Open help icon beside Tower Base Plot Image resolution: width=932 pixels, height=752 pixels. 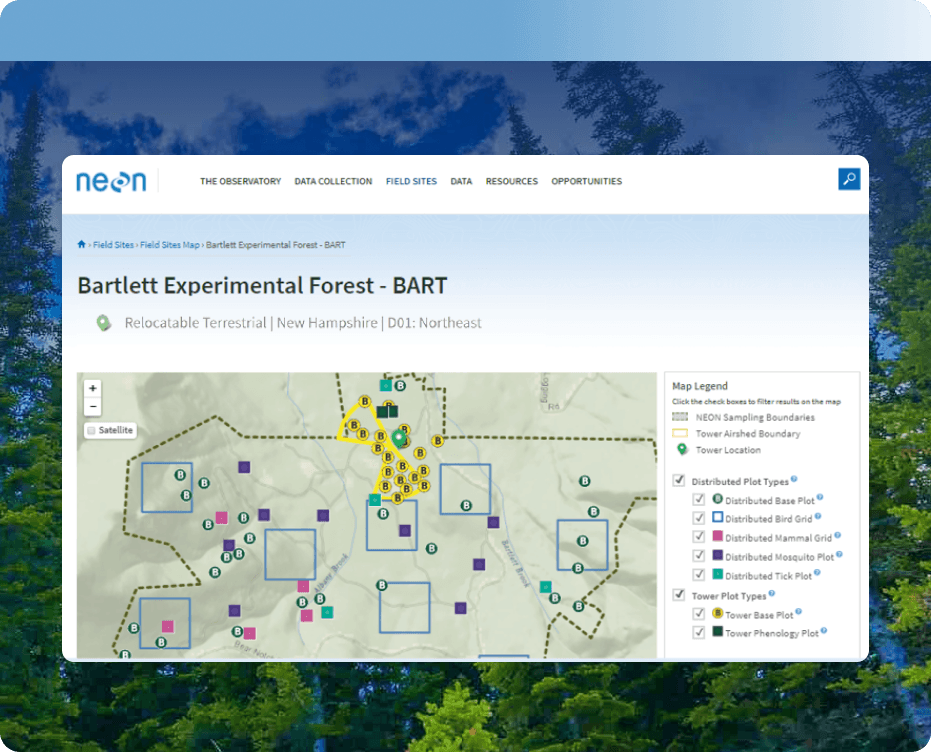pyautogui.click(x=798, y=611)
